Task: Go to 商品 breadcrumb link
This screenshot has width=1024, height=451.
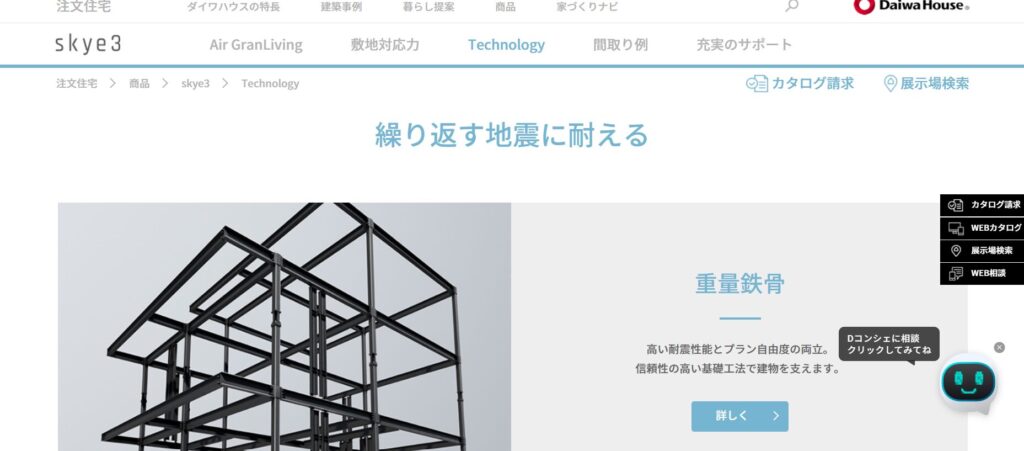Action: coord(139,84)
